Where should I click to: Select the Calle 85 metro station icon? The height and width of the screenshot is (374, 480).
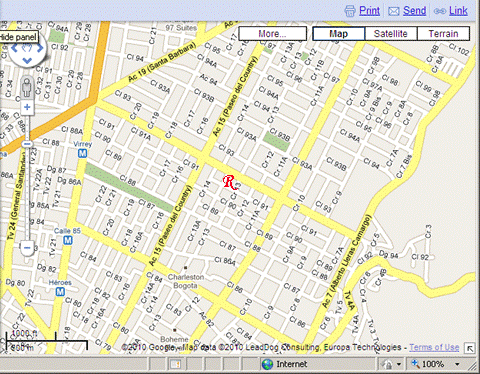click(x=68, y=240)
